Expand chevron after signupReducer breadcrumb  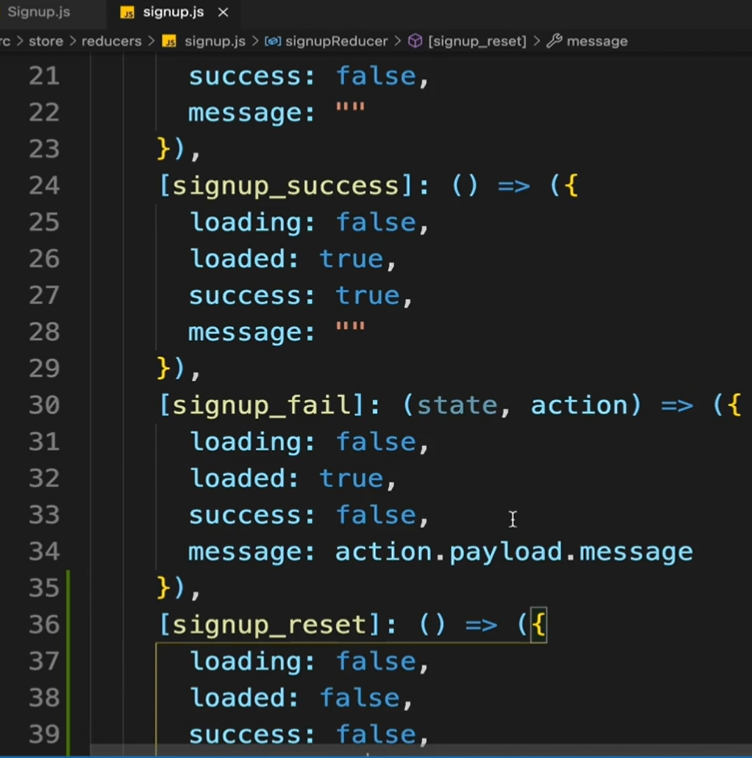tap(398, 41)
